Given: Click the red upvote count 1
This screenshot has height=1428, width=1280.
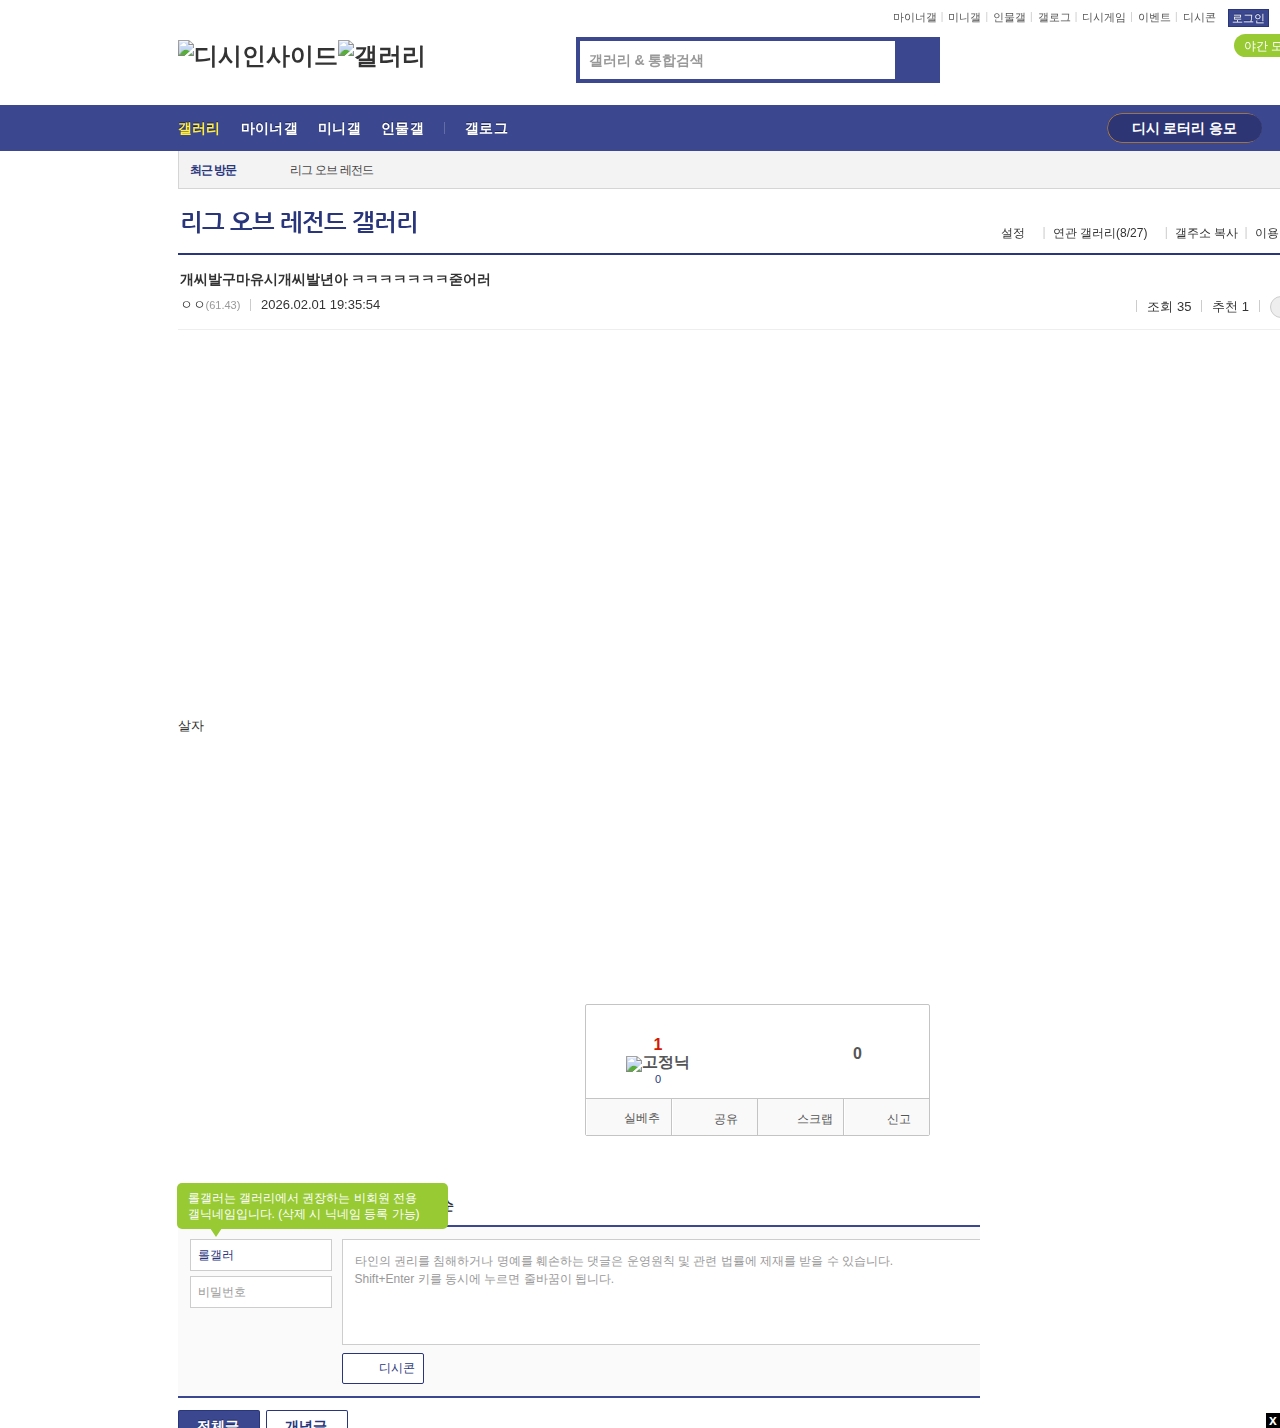Looking at the screenshot, I should (x=657, y=1044).
